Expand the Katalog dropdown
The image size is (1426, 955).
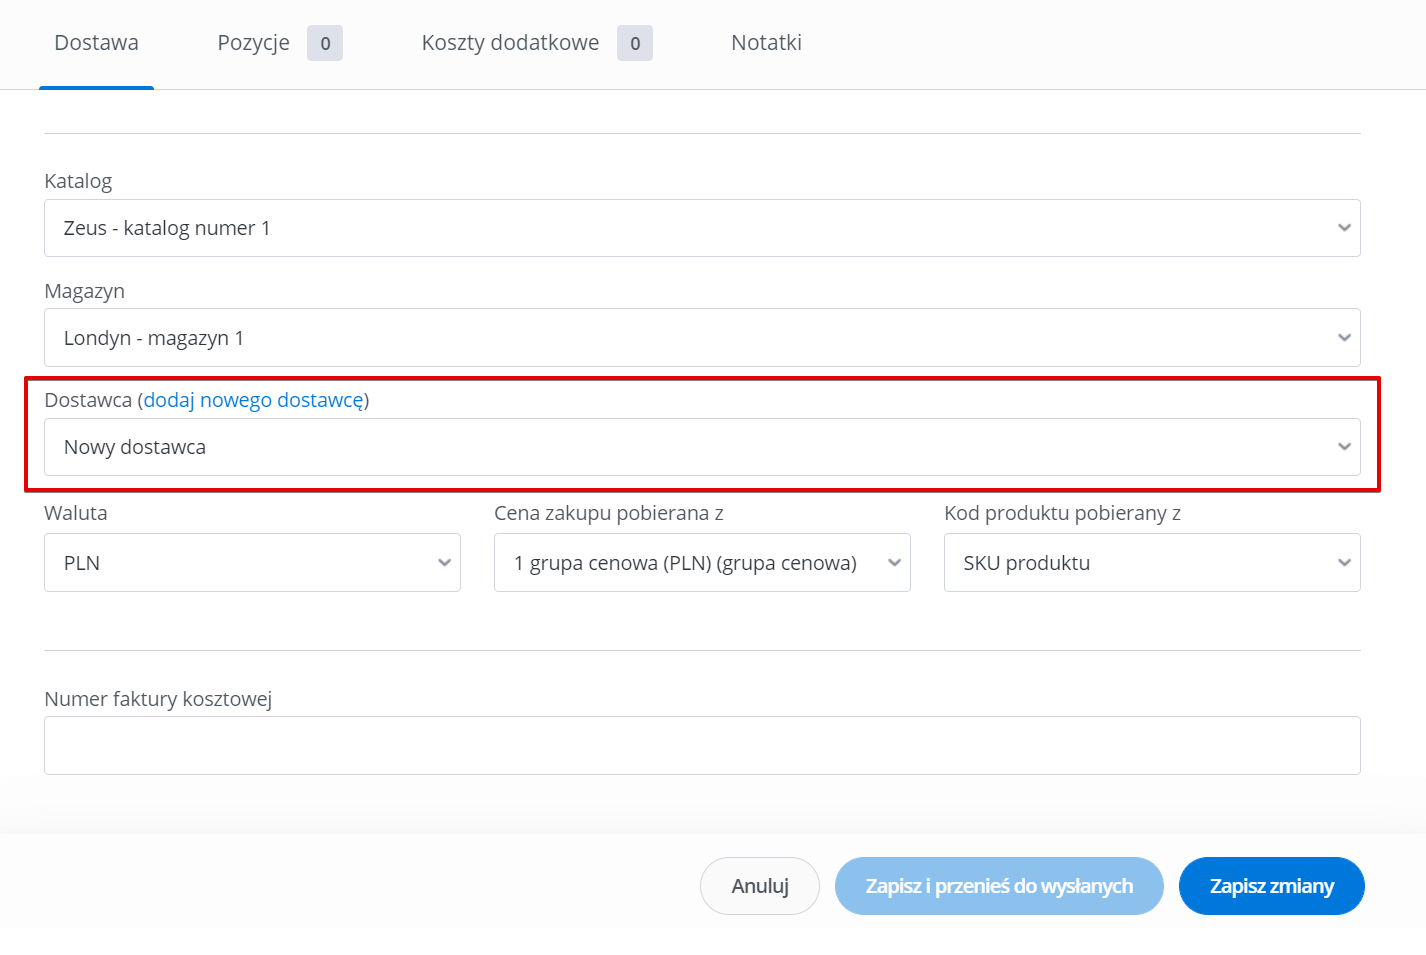[x=702, y=228]
